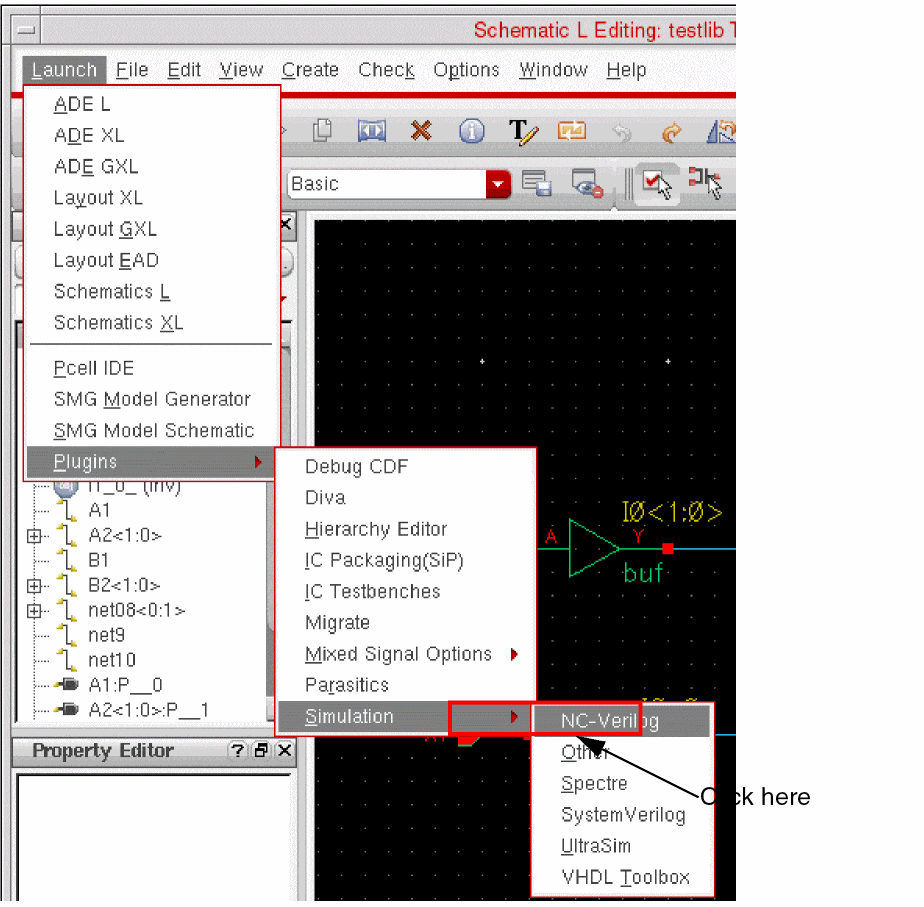Viewport: 924px width, 907px height.
Task: Select net10 in the navigator tree
Action: click(111, 660)
